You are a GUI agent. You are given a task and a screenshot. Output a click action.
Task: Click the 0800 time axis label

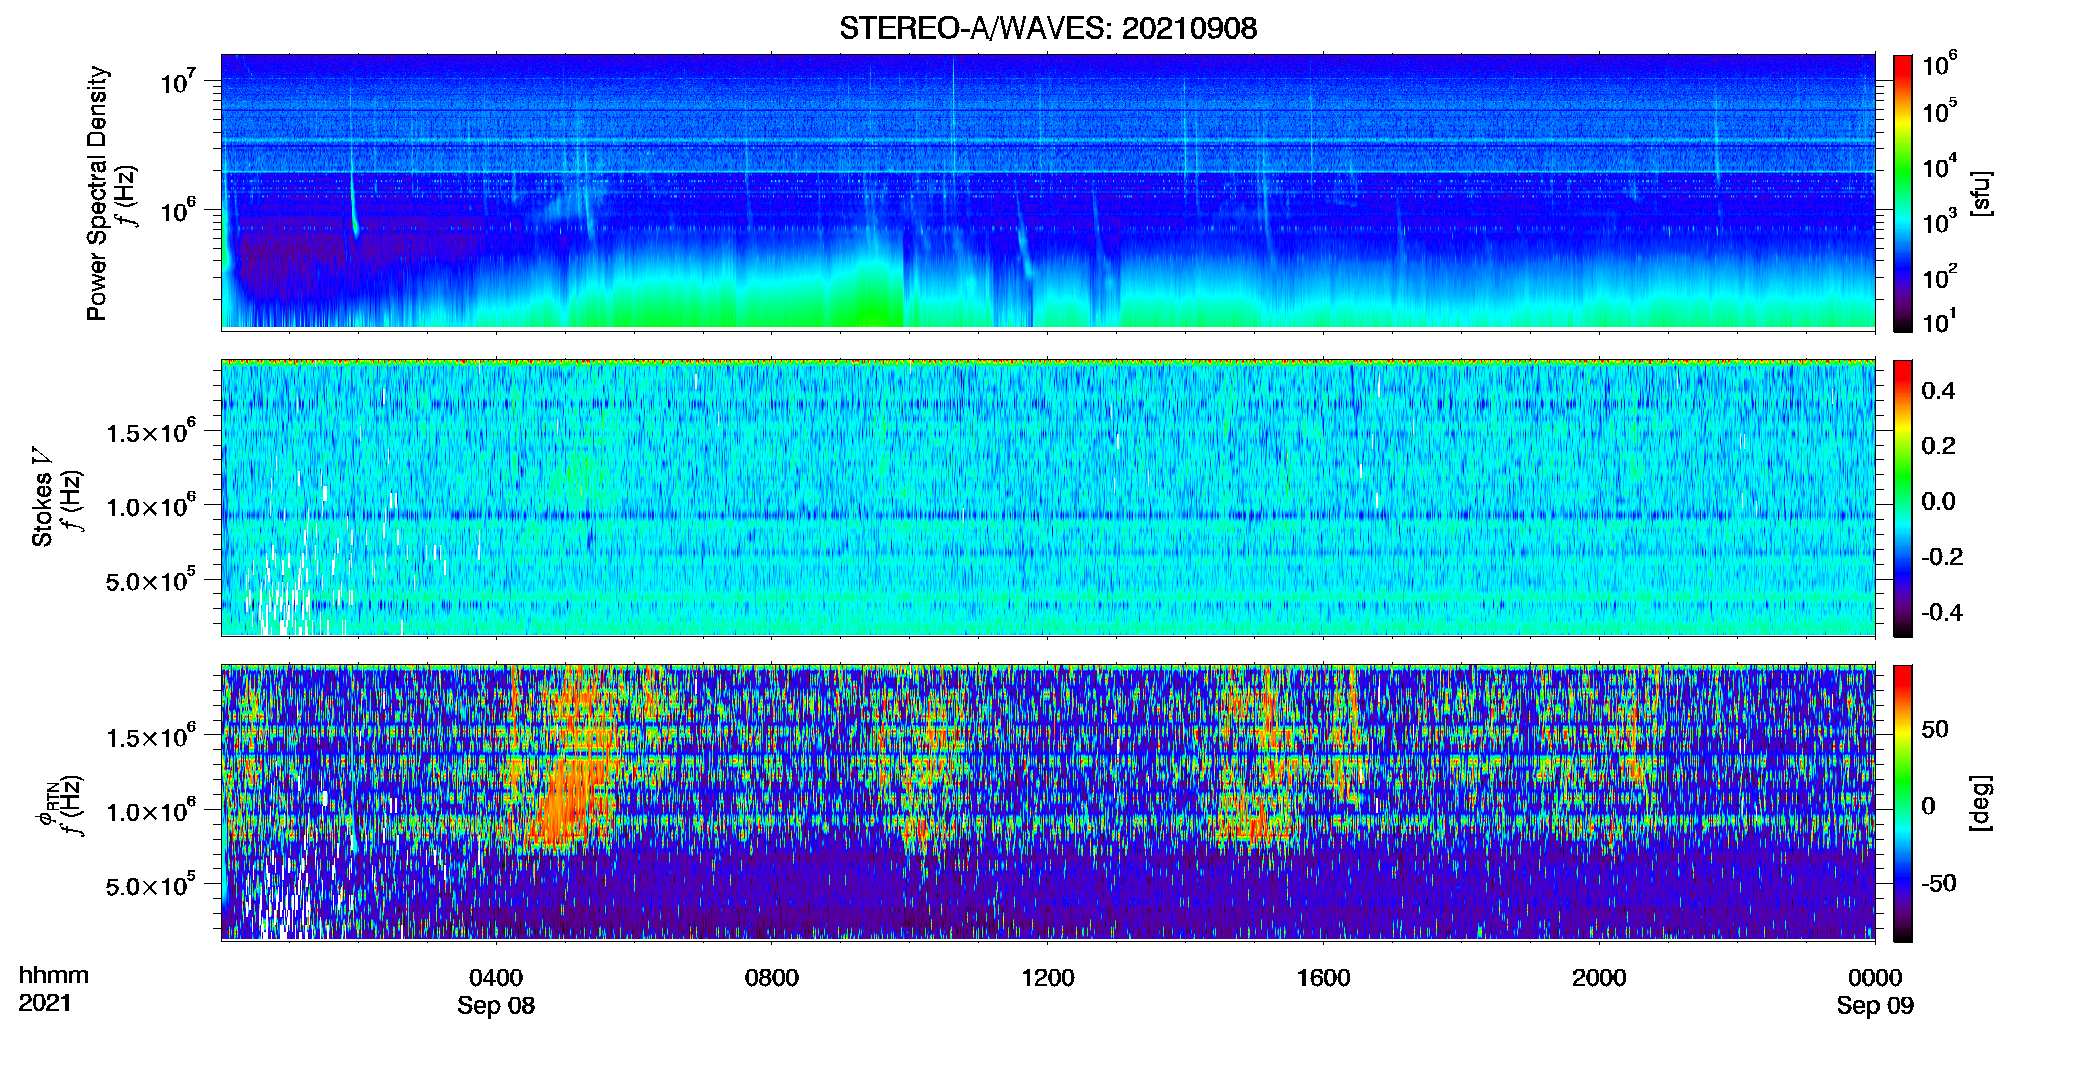coord(772,977)
